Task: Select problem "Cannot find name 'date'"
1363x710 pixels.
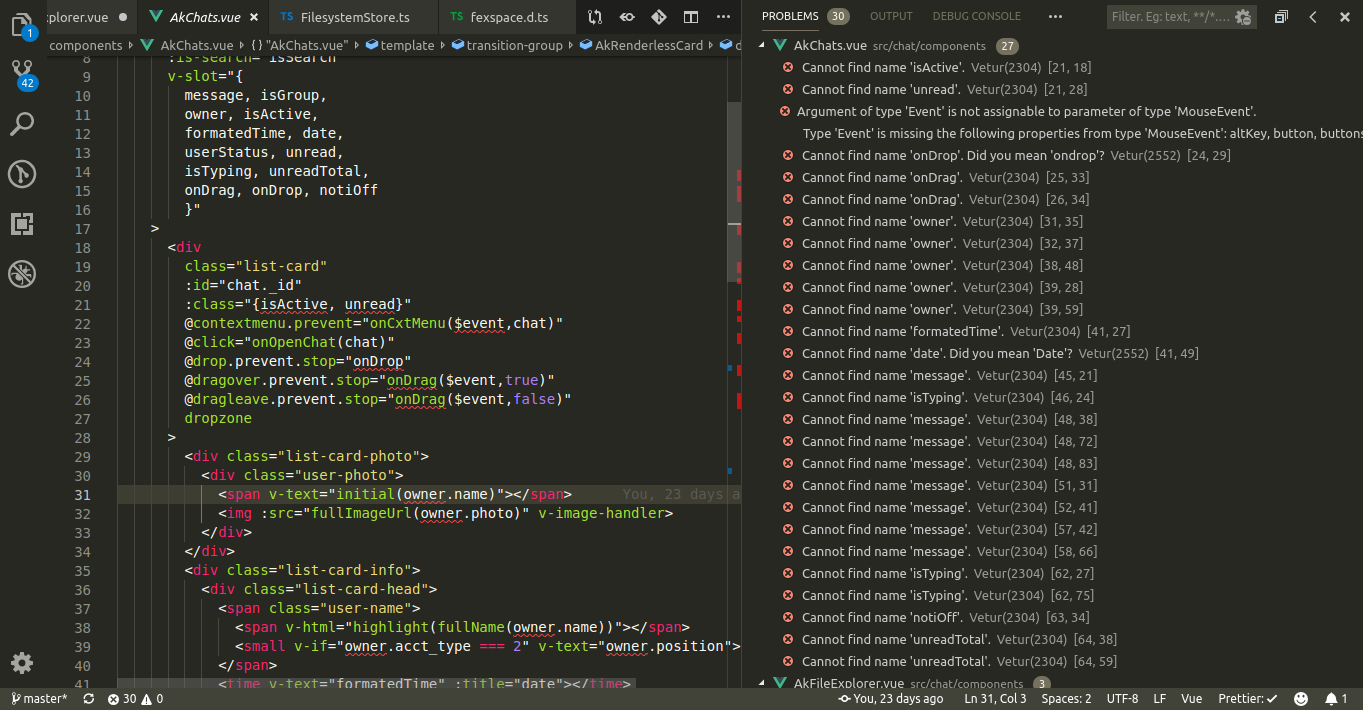Action: click(937, 354)
